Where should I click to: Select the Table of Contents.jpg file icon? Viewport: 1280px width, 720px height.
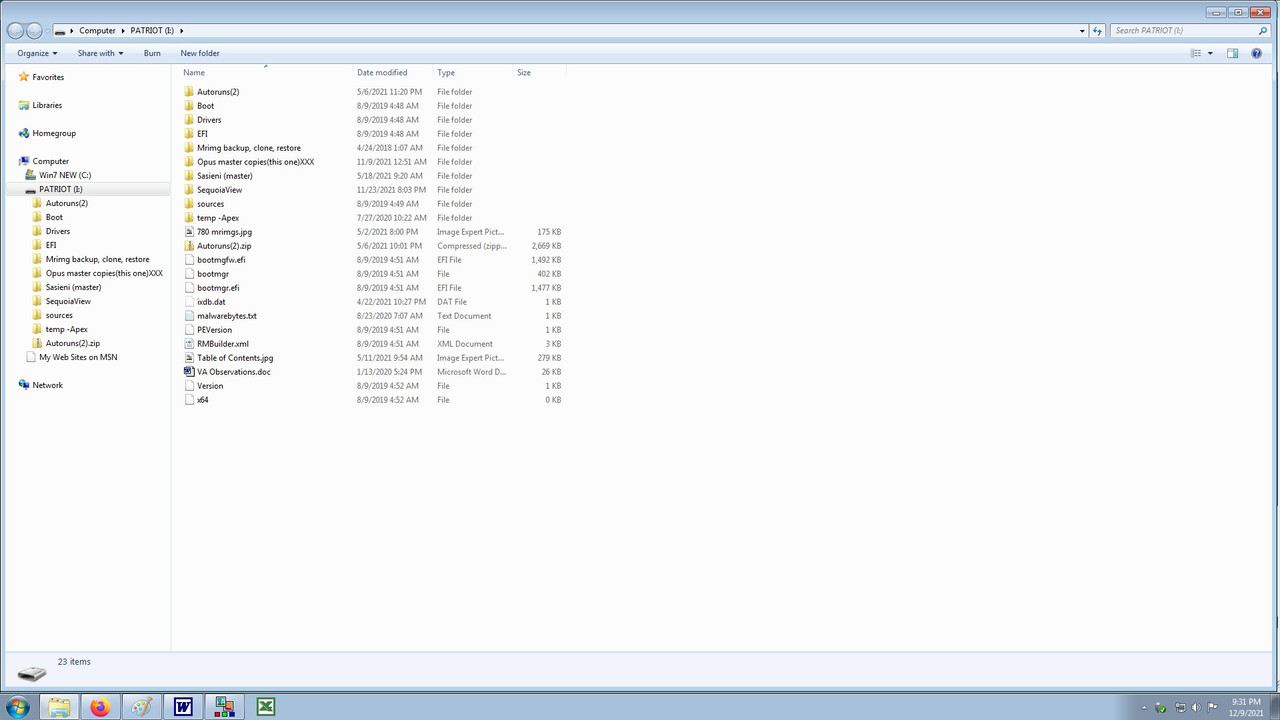189,358
